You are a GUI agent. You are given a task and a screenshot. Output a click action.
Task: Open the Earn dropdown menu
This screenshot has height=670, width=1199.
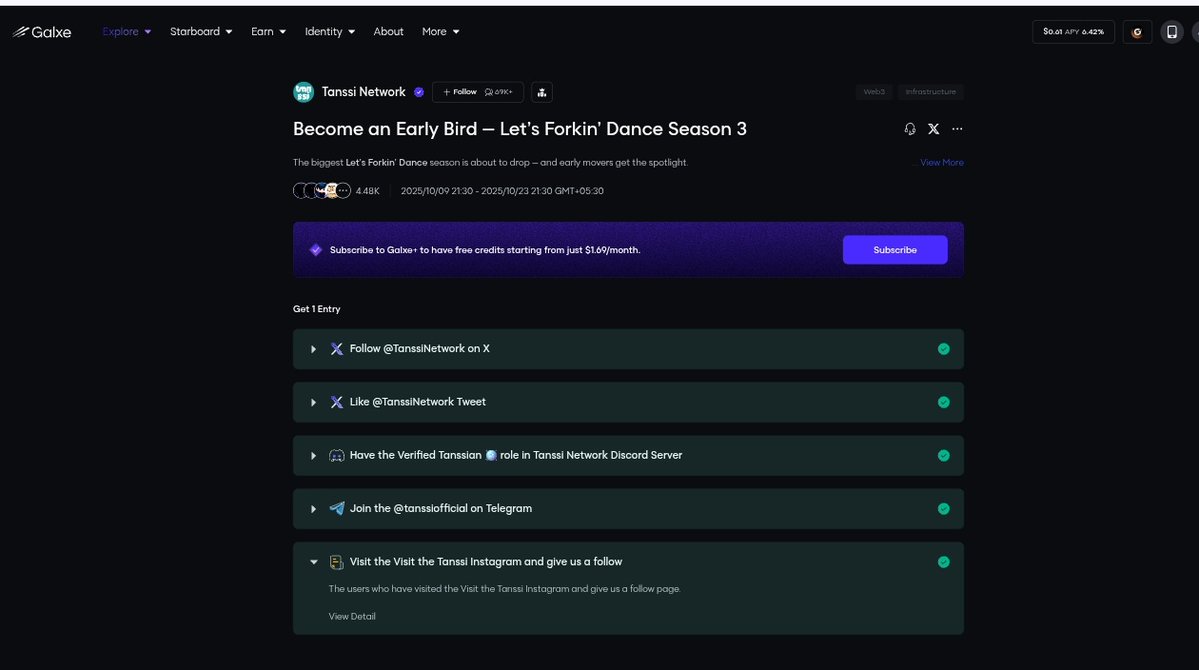(x=268, y=31)
